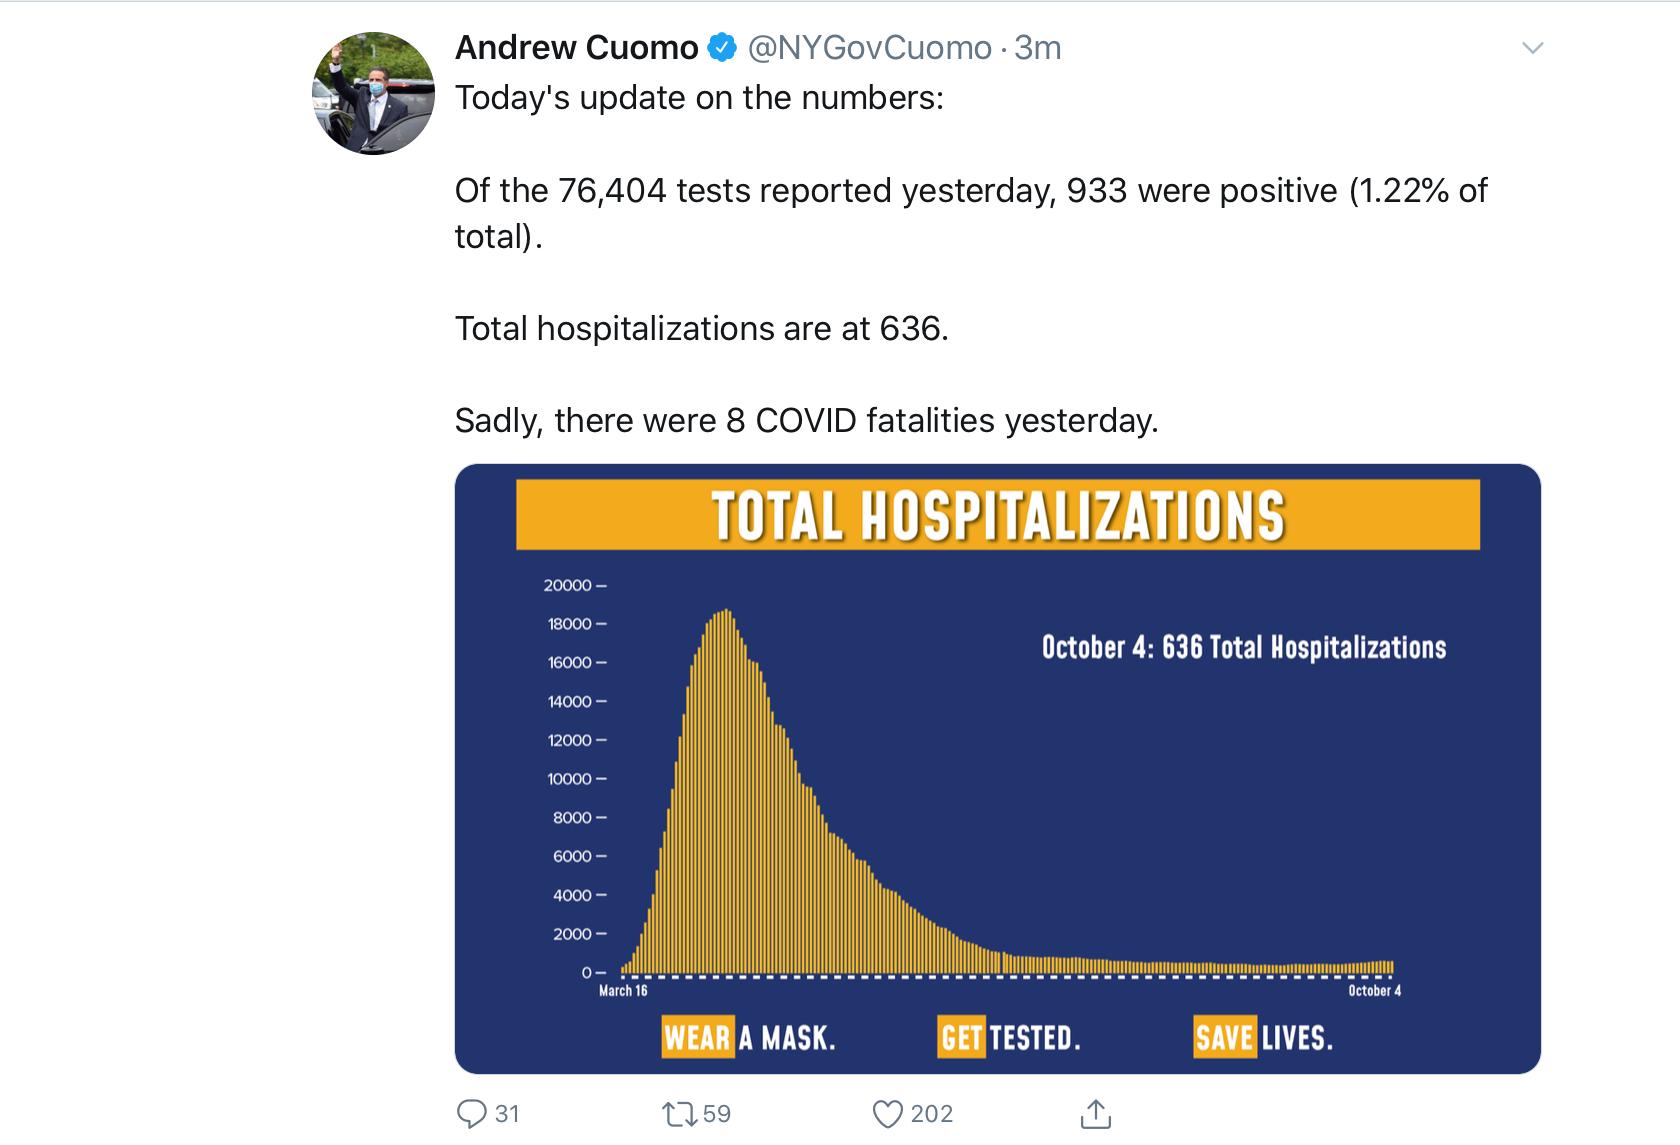Click the blue verified badge
Viewport: 1680px width, 1145px height.
[722, 47]
